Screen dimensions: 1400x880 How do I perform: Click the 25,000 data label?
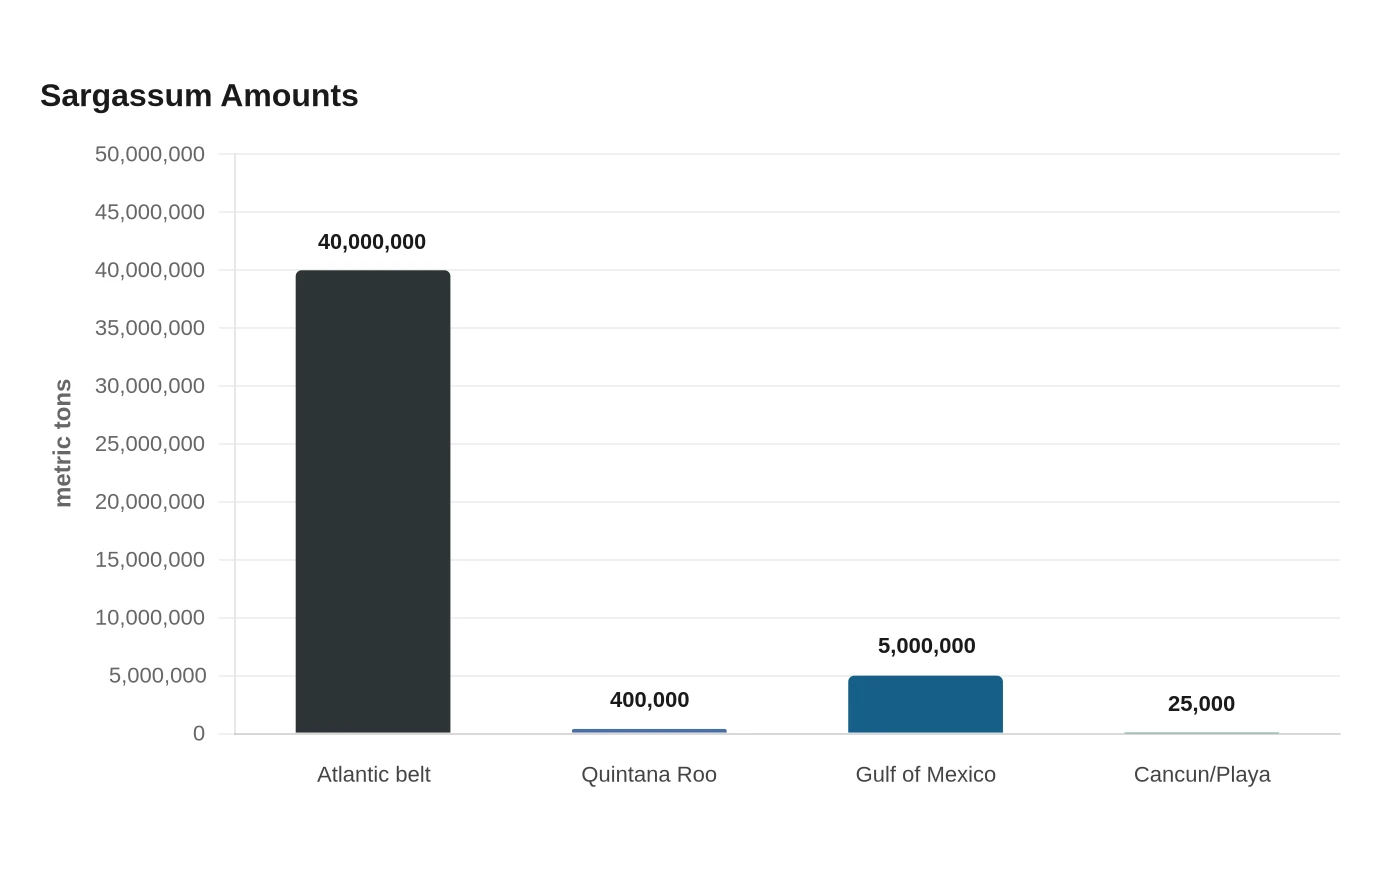tap(1201, 704)
